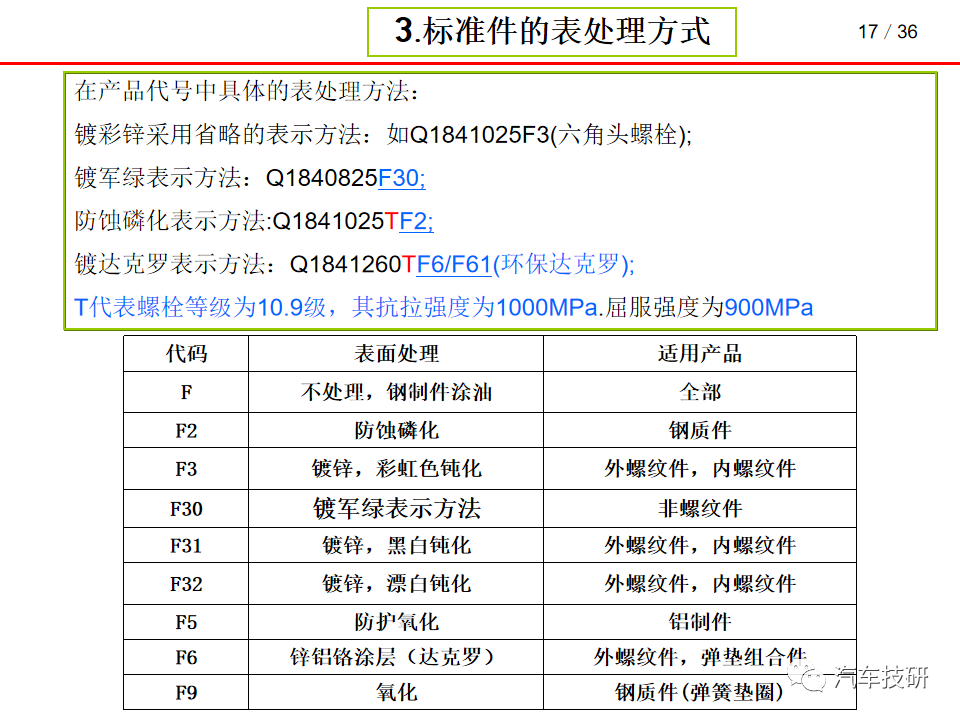The height and width of the screenshot is (720, 960).
Task: Select the cell 钢质件 in F2 row
Action: [x=700, y=430]
